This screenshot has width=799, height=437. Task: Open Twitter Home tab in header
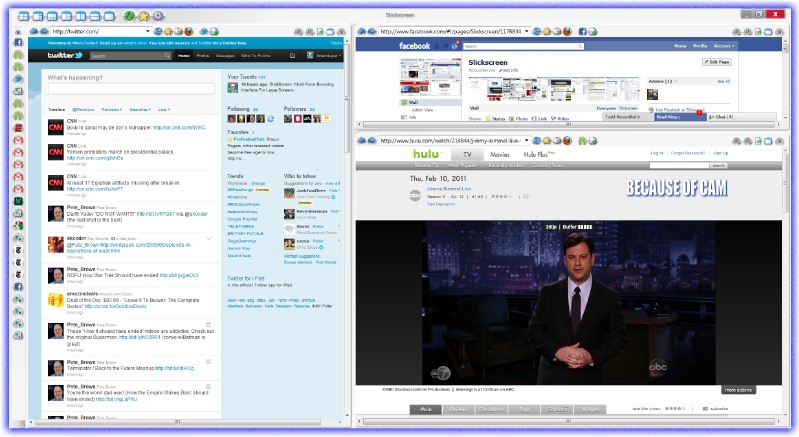[x=183, y=56]
